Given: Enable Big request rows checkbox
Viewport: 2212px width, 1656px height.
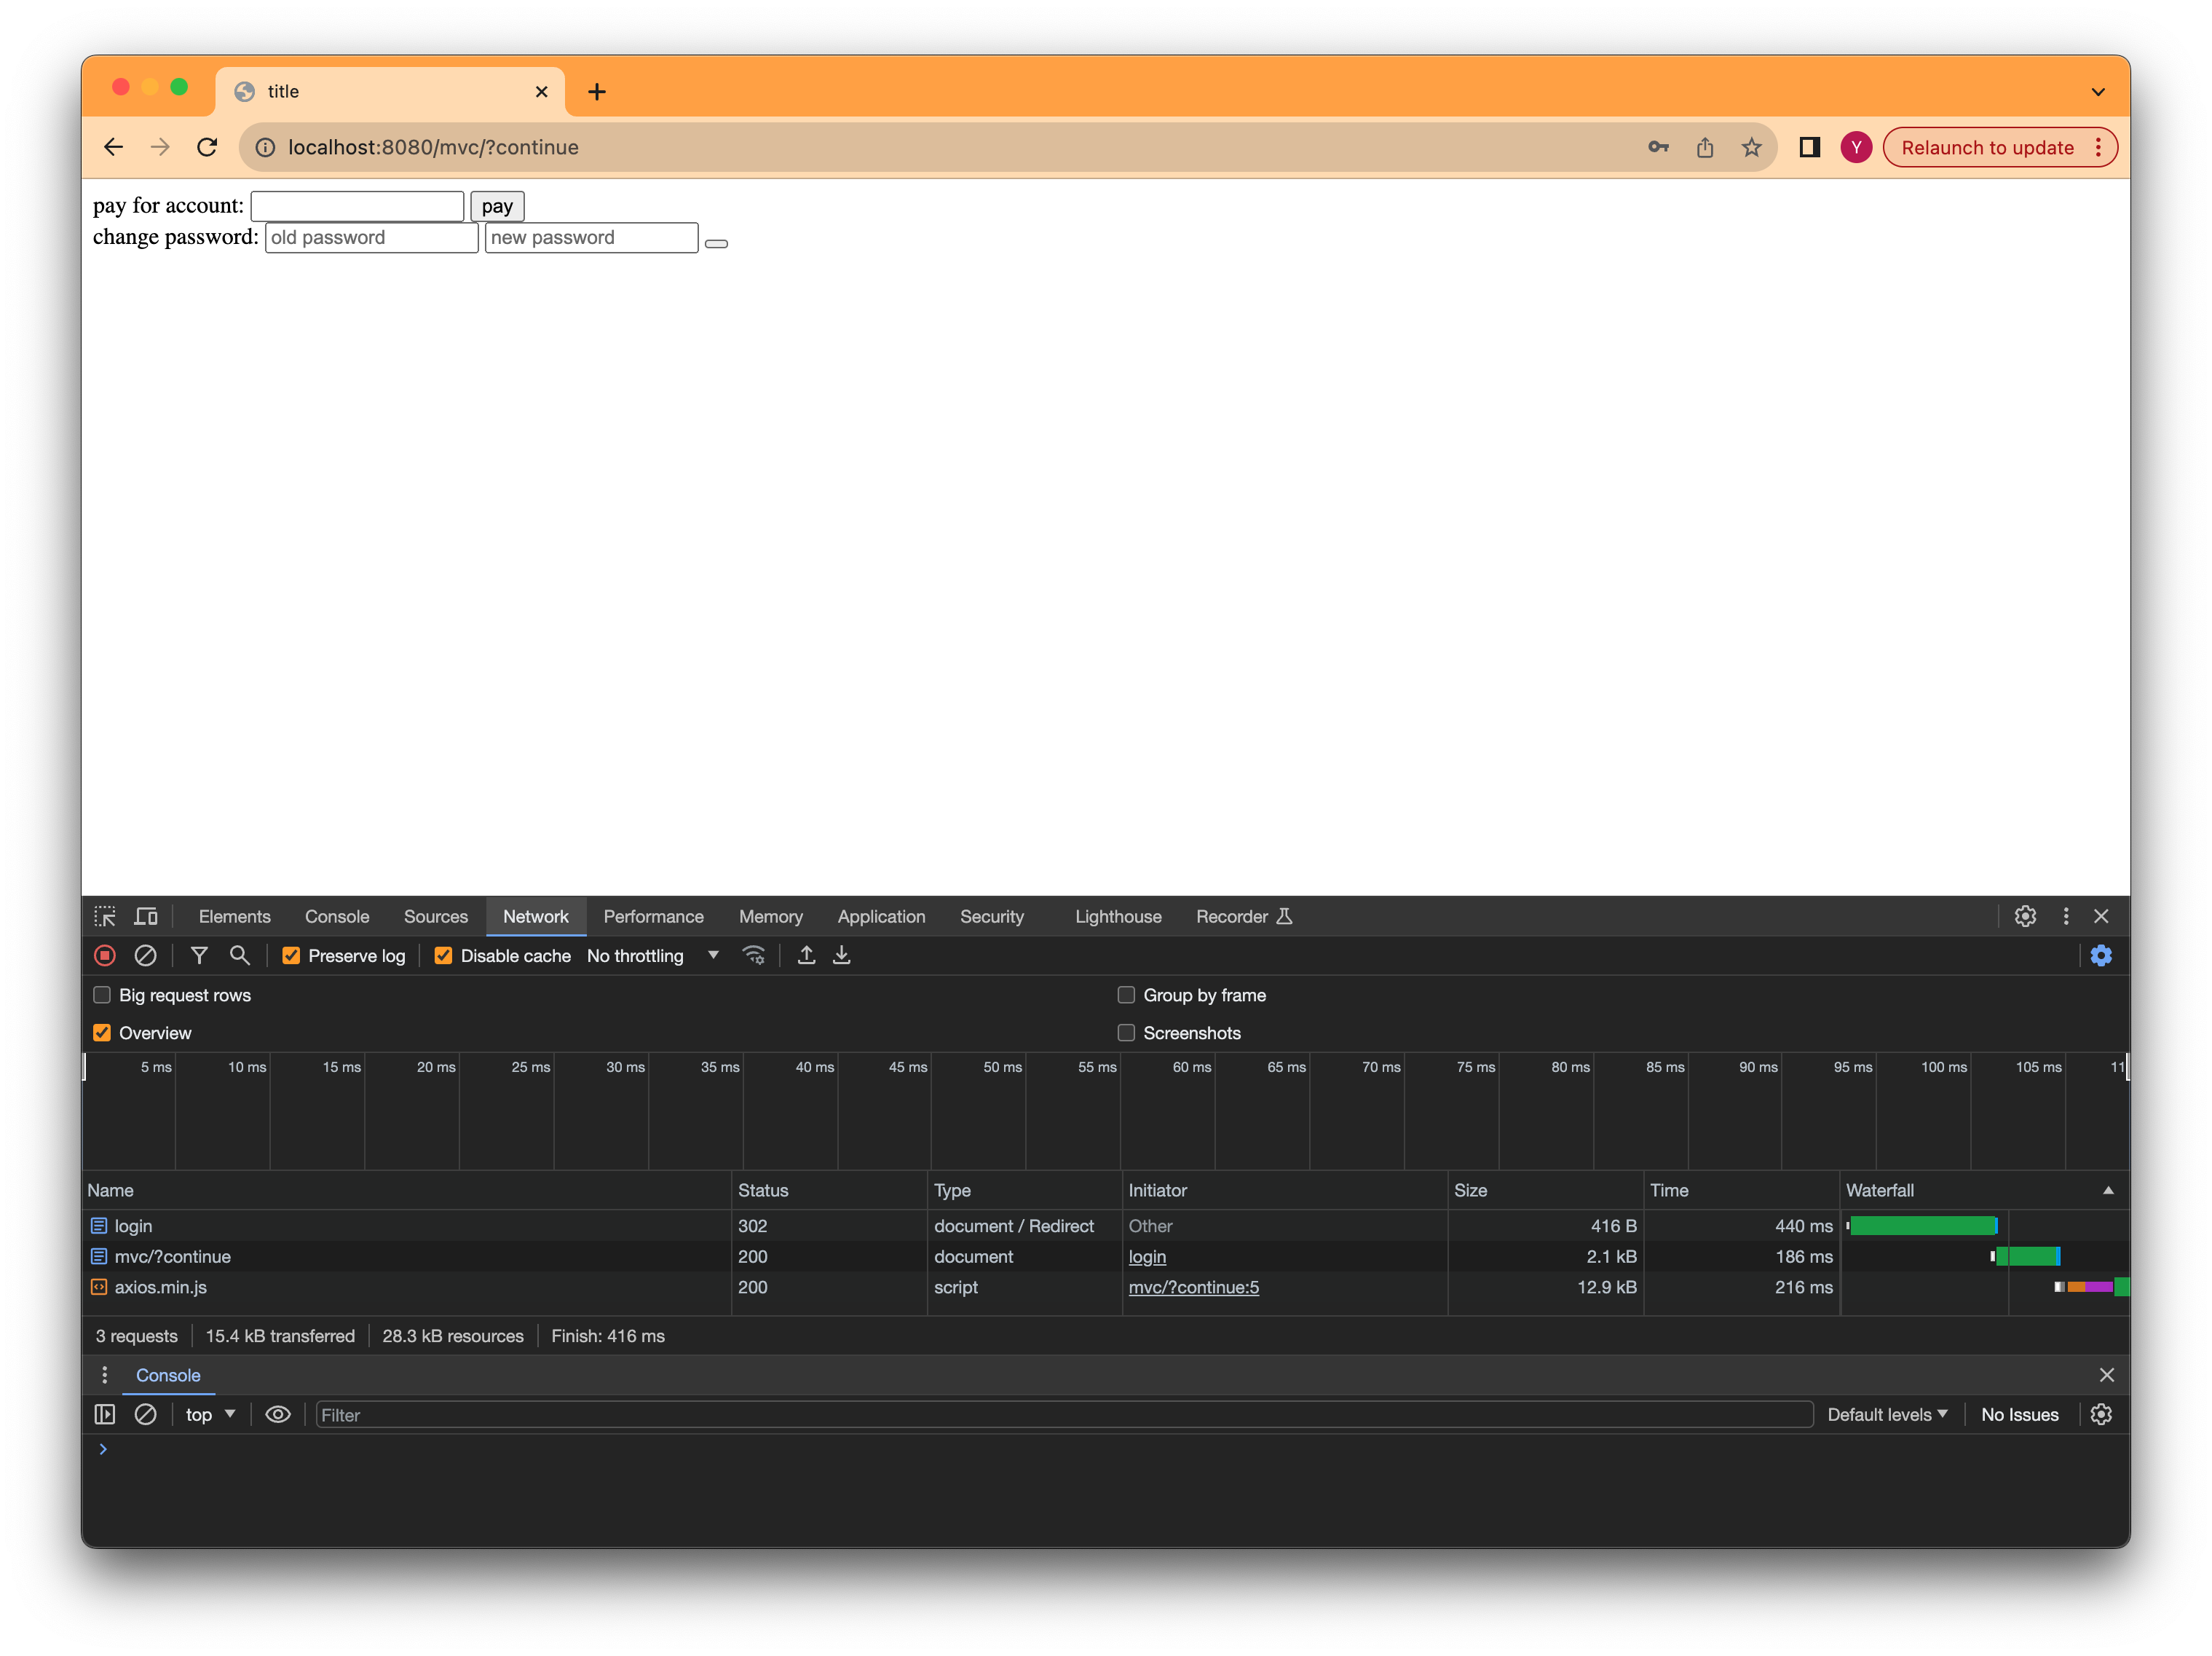Looking at the screenshot, I should pyautogui.click(x=102, y=995).
